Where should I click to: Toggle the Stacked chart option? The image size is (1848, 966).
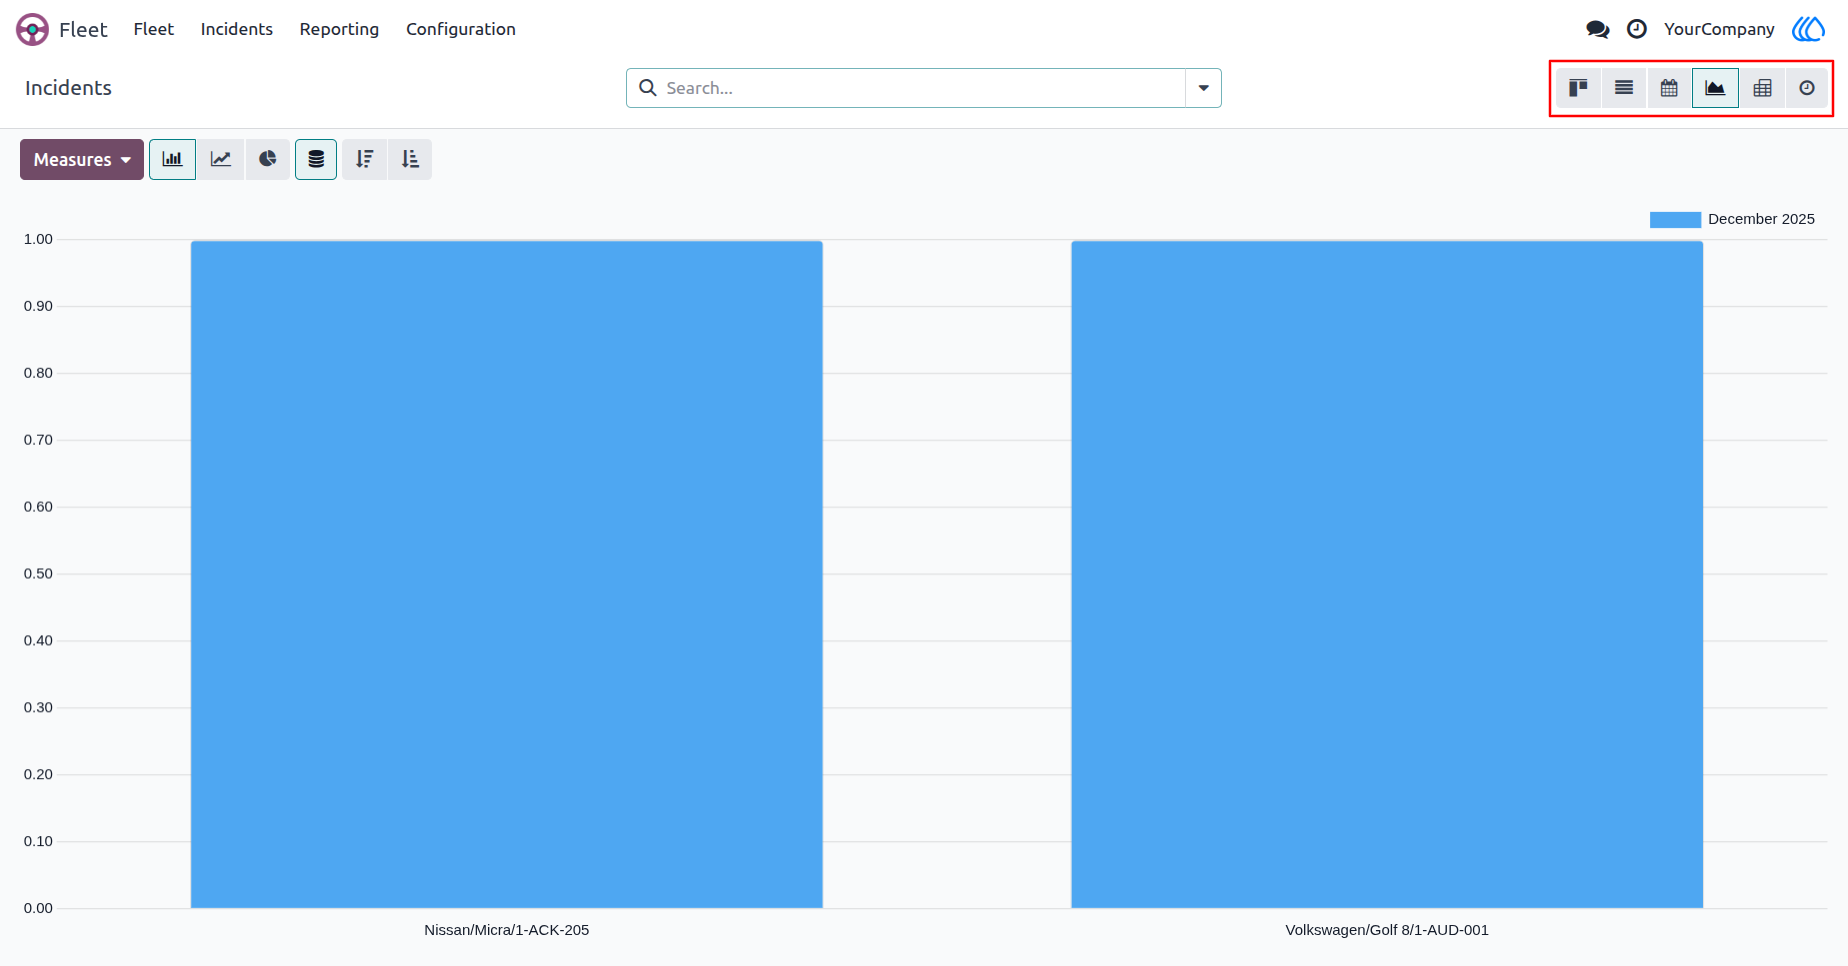pyautogui.click(x=316, y=160)
